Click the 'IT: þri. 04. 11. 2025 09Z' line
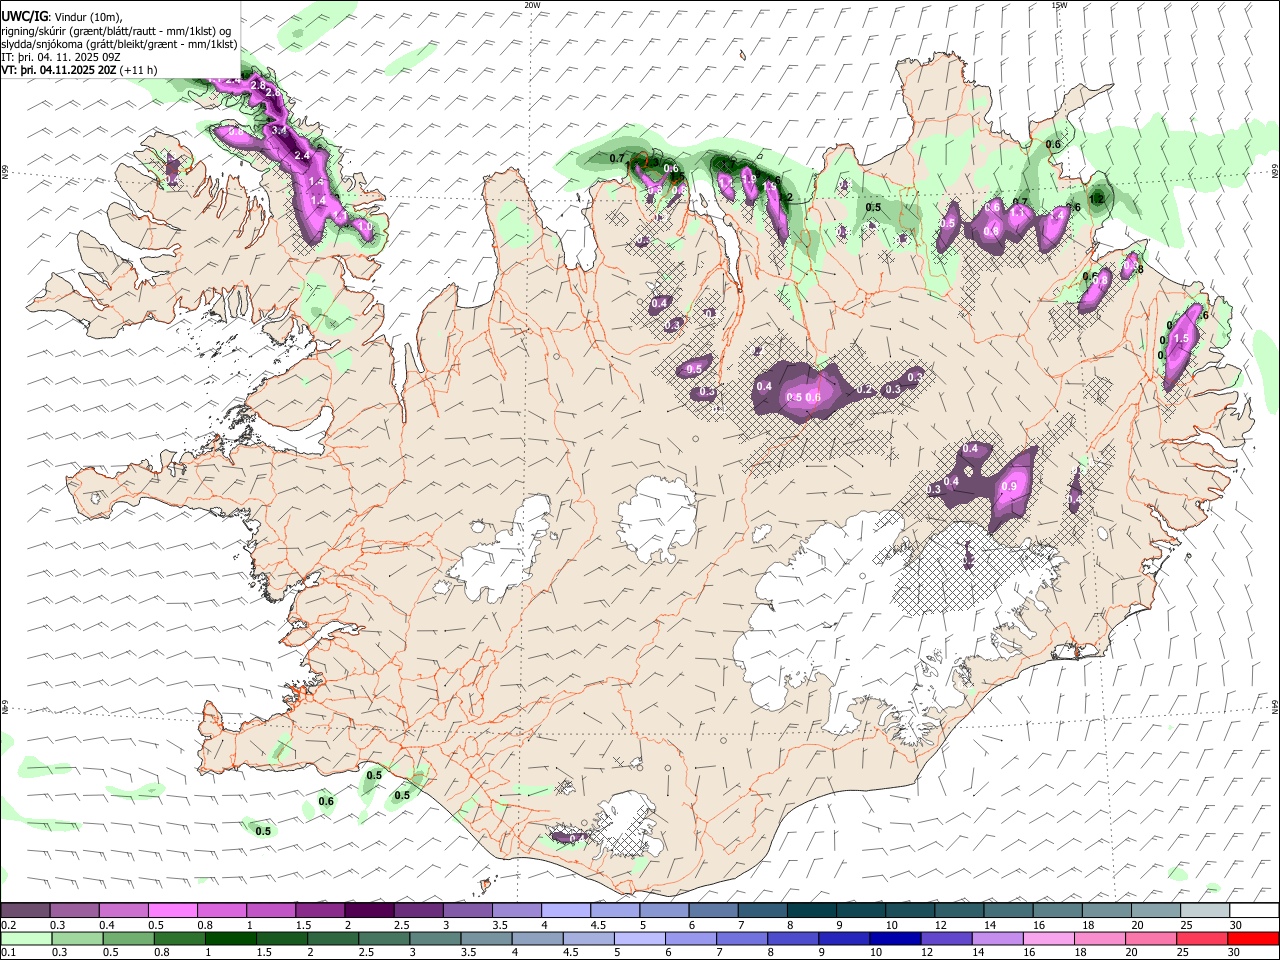Viewport: 1280px width, 960px height. pyautogui.click(x=60, y=57)
